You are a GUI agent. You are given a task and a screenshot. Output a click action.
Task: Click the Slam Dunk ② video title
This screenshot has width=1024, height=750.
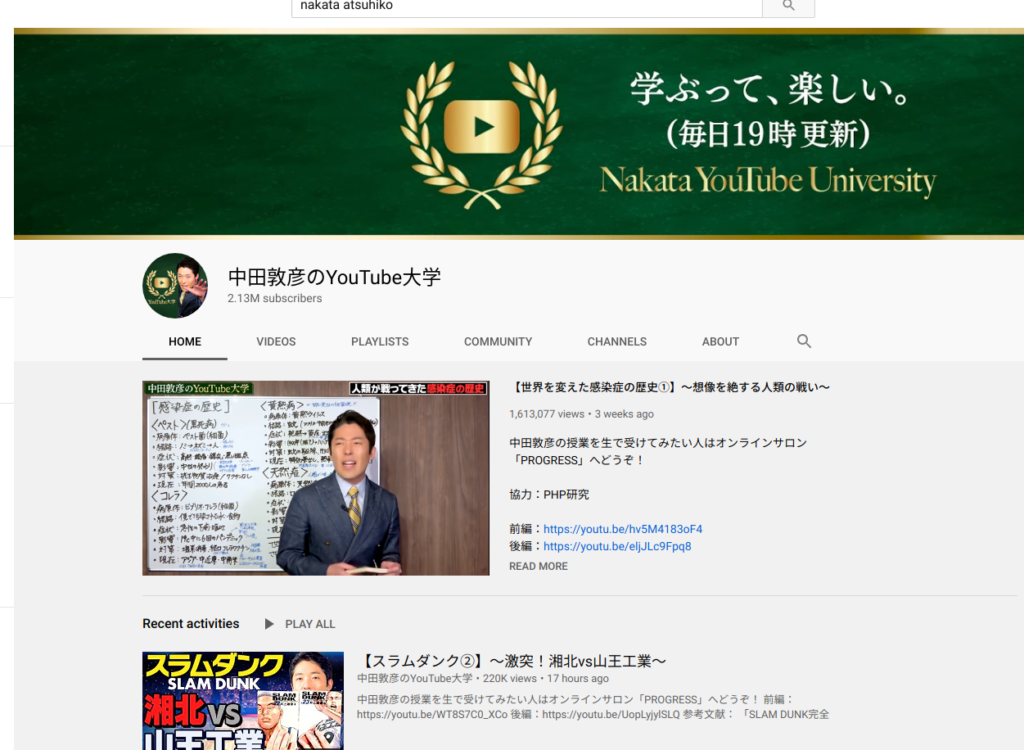click(x=511, y=661)
